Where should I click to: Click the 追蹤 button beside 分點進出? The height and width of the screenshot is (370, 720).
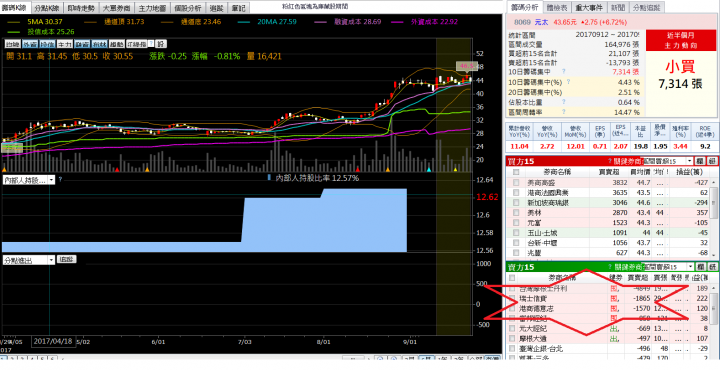tap(67, 259)
